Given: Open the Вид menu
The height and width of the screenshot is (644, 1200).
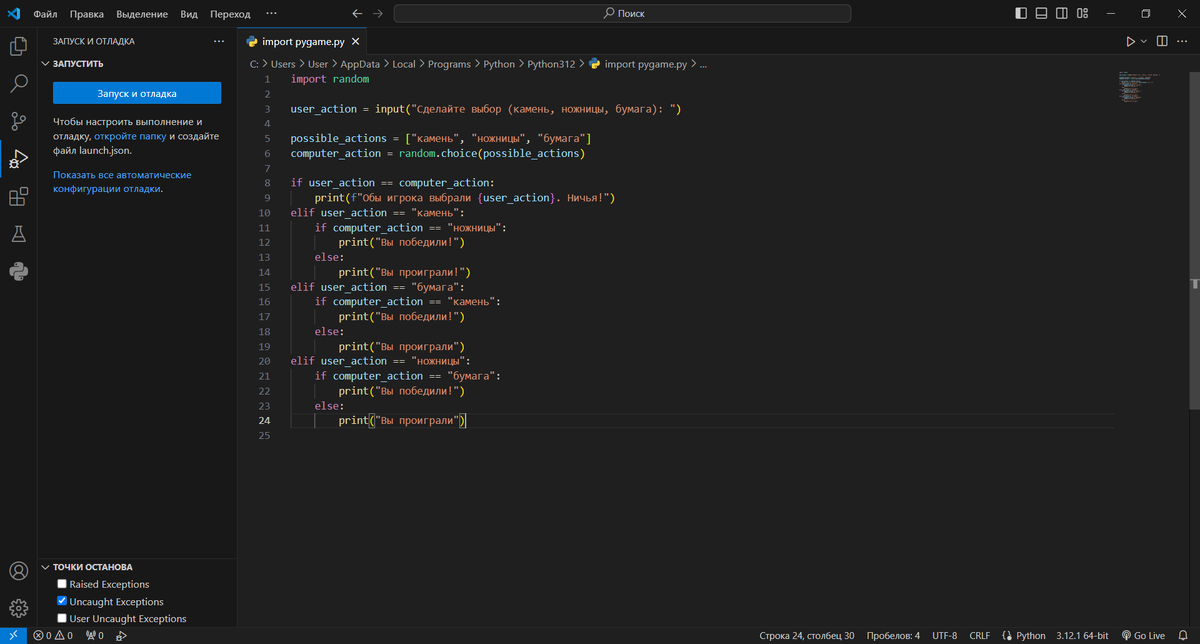Looking at the screenshot, I should 189,14.
